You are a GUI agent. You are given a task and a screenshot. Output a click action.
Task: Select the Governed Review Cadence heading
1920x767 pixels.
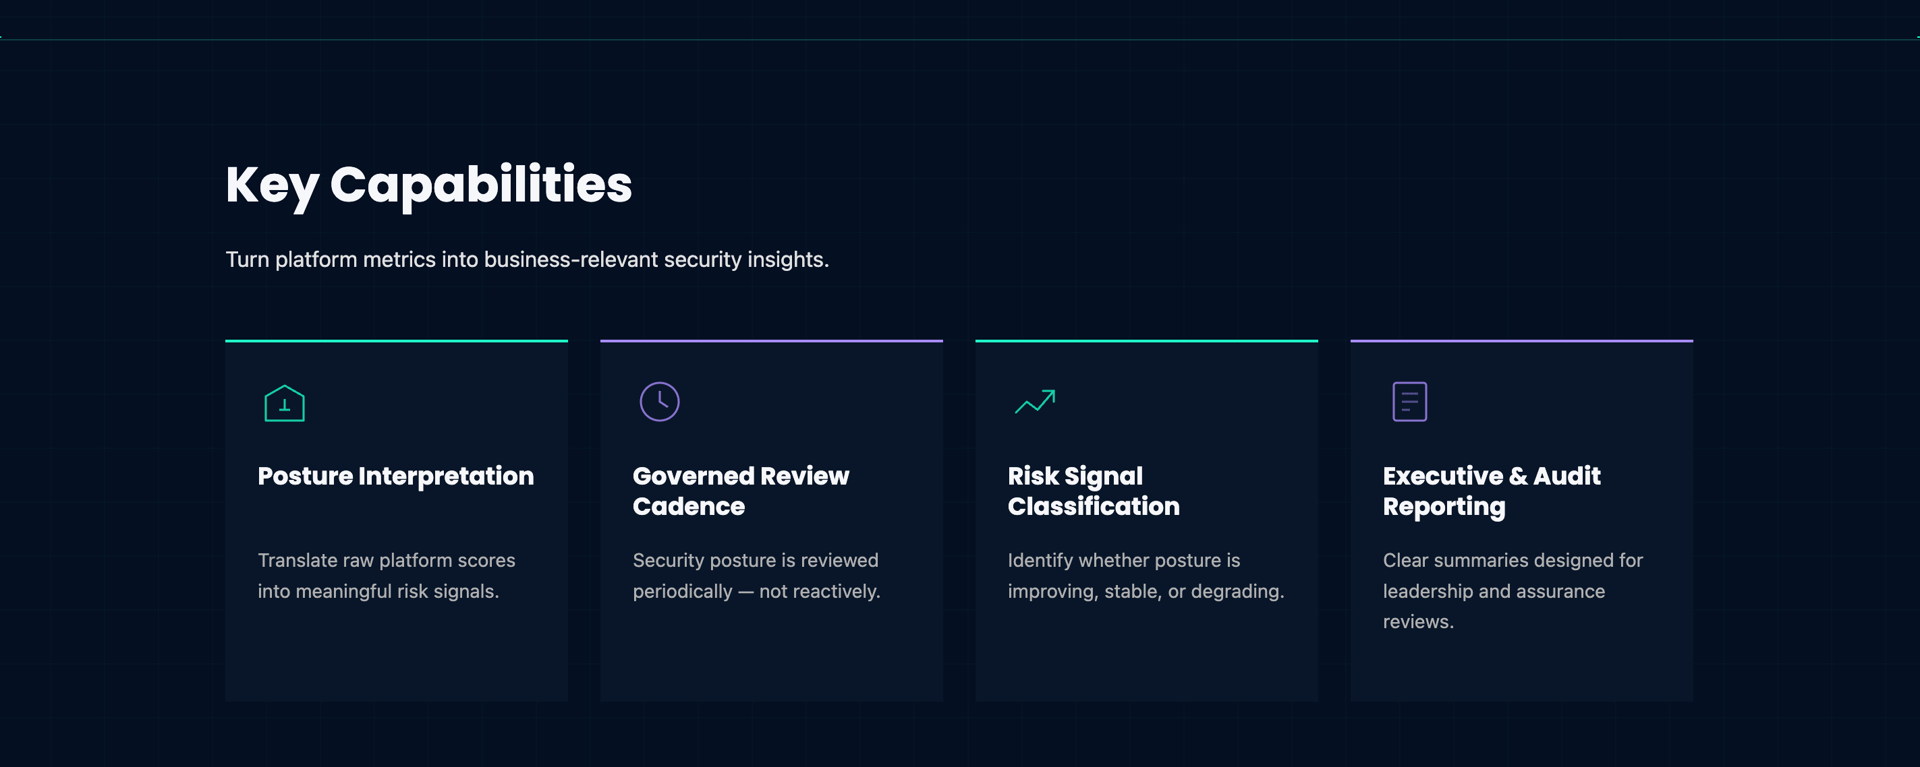coord(741,491)
